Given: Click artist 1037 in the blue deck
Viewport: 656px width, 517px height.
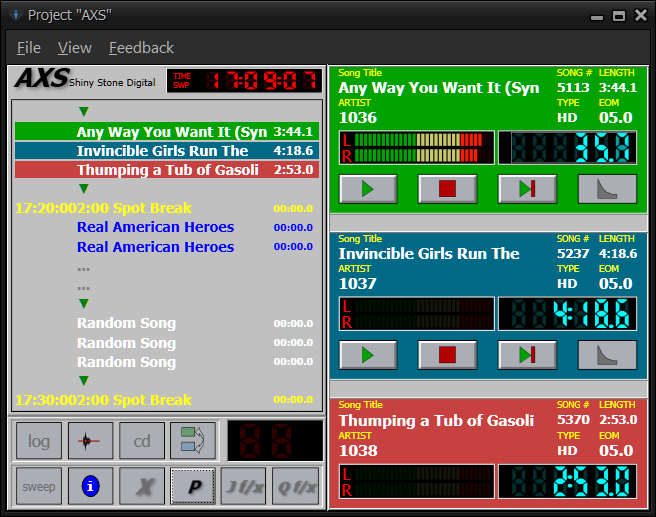Looking at the screenshot, I should coord(358,284).
